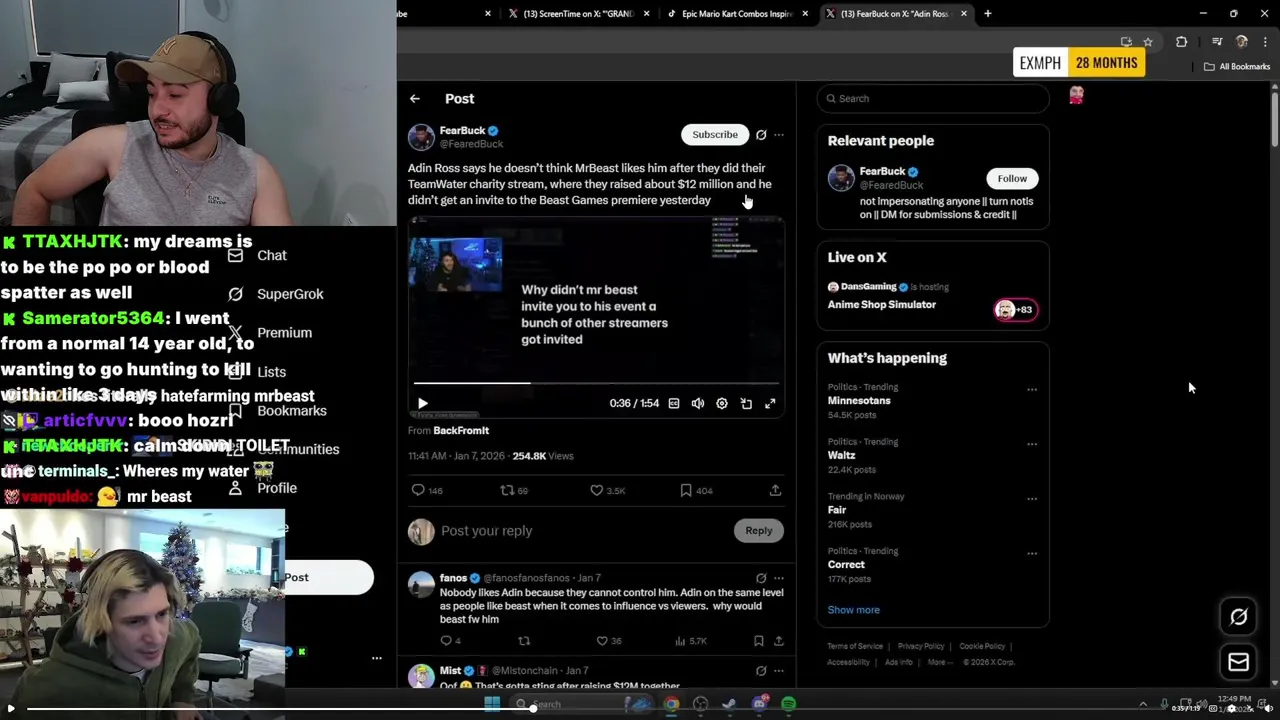Open the Terms of Service link
Image resolution: width=1280 pixels, height=720 pixels.
coord(855,646)
